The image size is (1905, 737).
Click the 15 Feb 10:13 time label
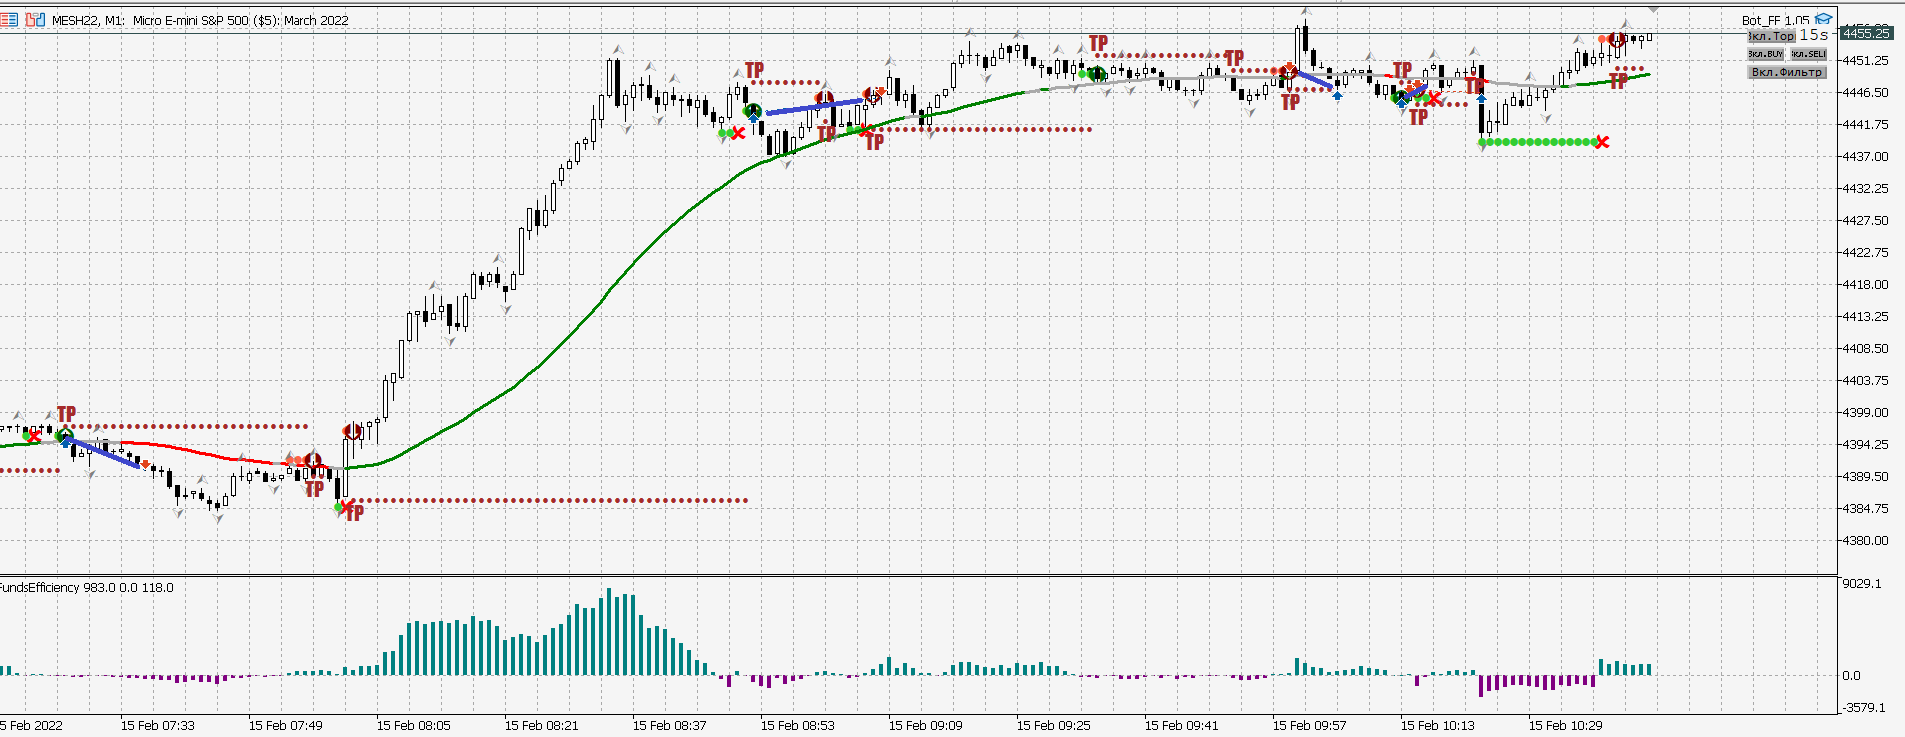(1438, 725)
